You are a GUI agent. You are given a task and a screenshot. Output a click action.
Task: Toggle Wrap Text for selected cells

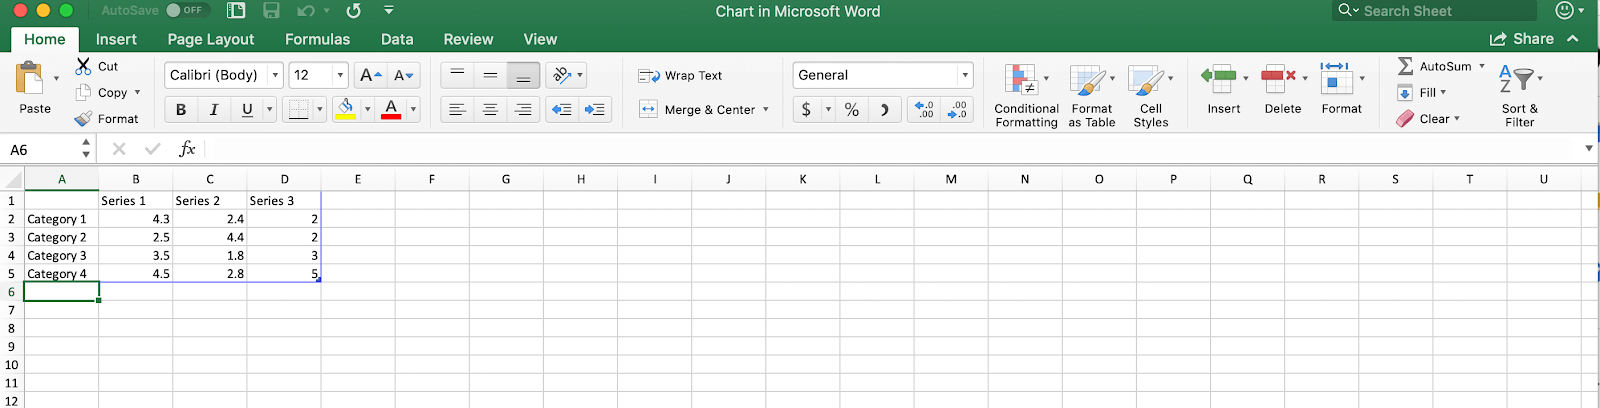pyautogui.click(x=681, y=76)
